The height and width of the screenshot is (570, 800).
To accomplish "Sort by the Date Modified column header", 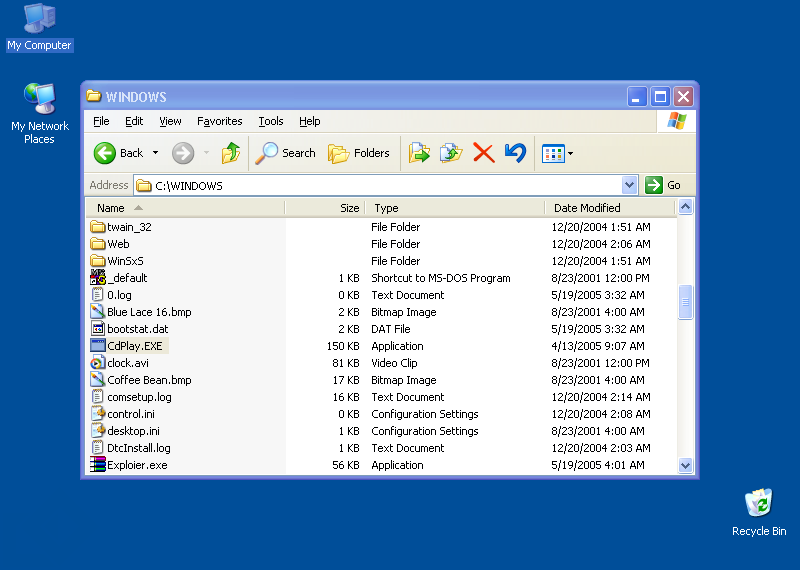I will (x=611, y=208).
